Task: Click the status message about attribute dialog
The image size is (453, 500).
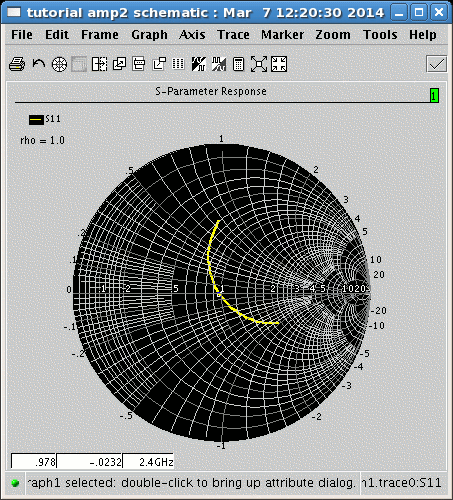Action: click(192, 483)
